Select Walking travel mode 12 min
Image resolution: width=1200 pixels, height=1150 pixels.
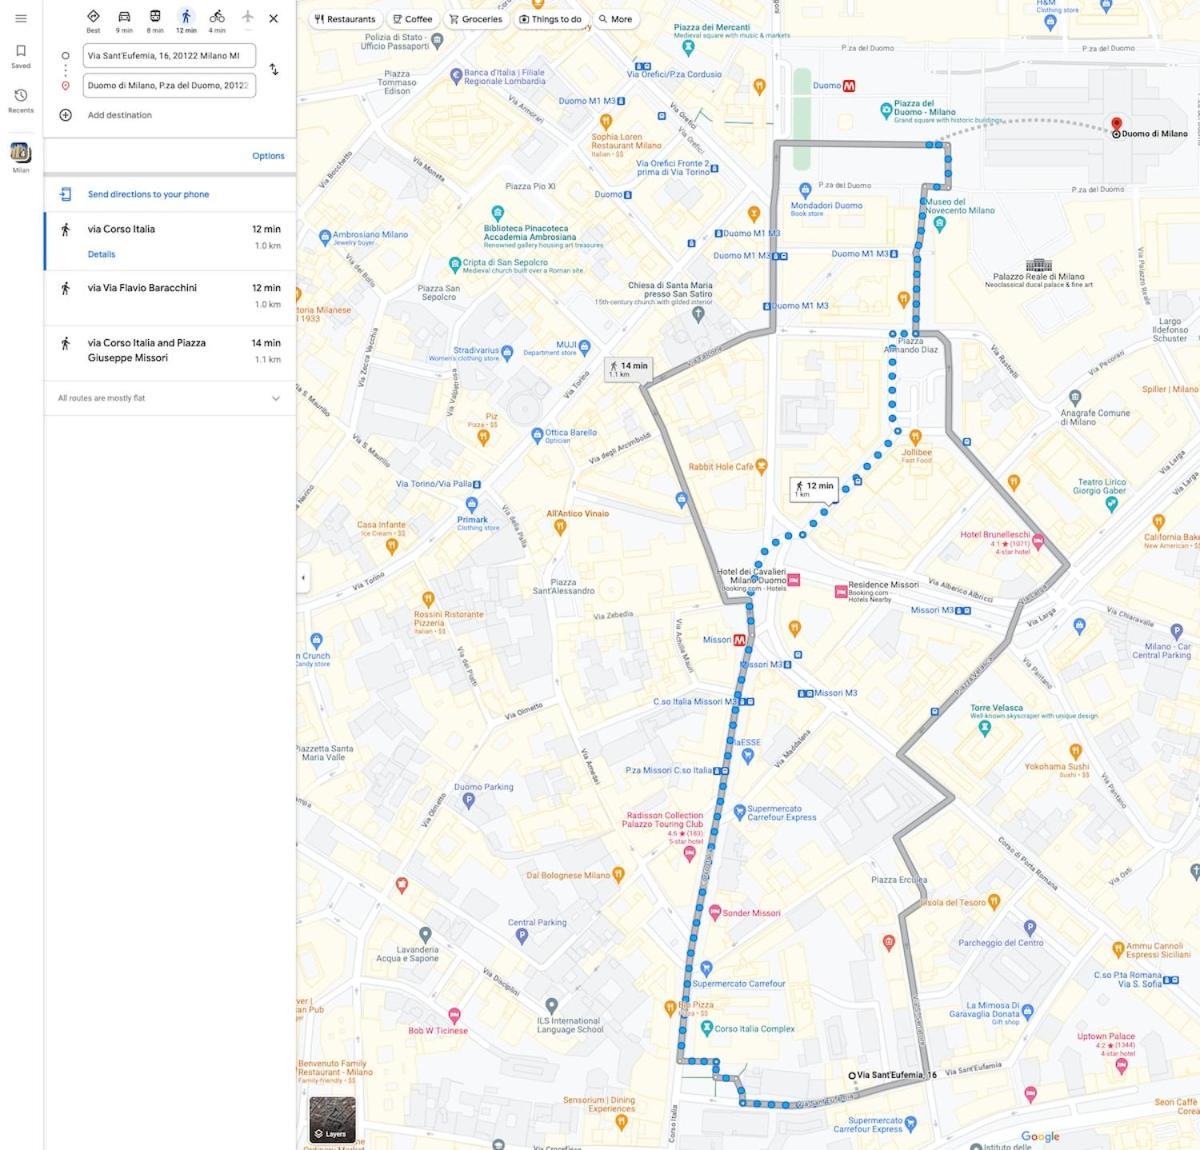(x=186, y=20)
